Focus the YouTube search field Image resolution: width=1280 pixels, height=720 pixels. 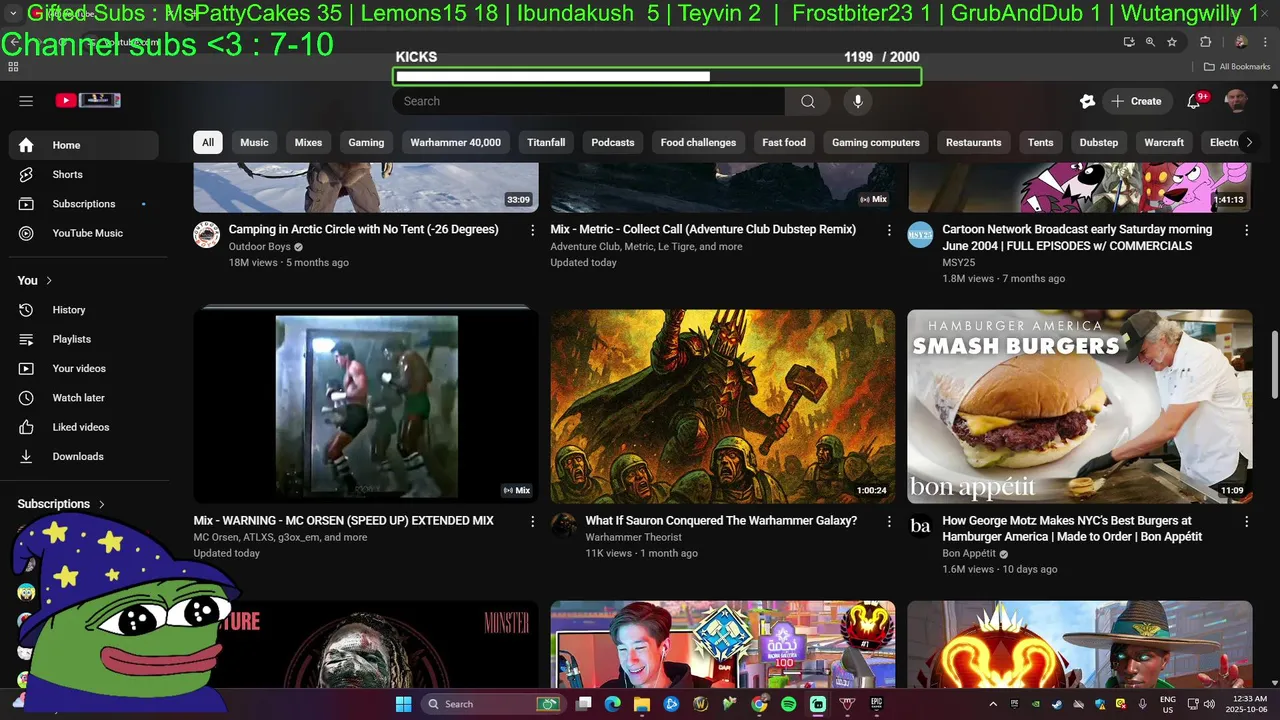coord(589,101)
